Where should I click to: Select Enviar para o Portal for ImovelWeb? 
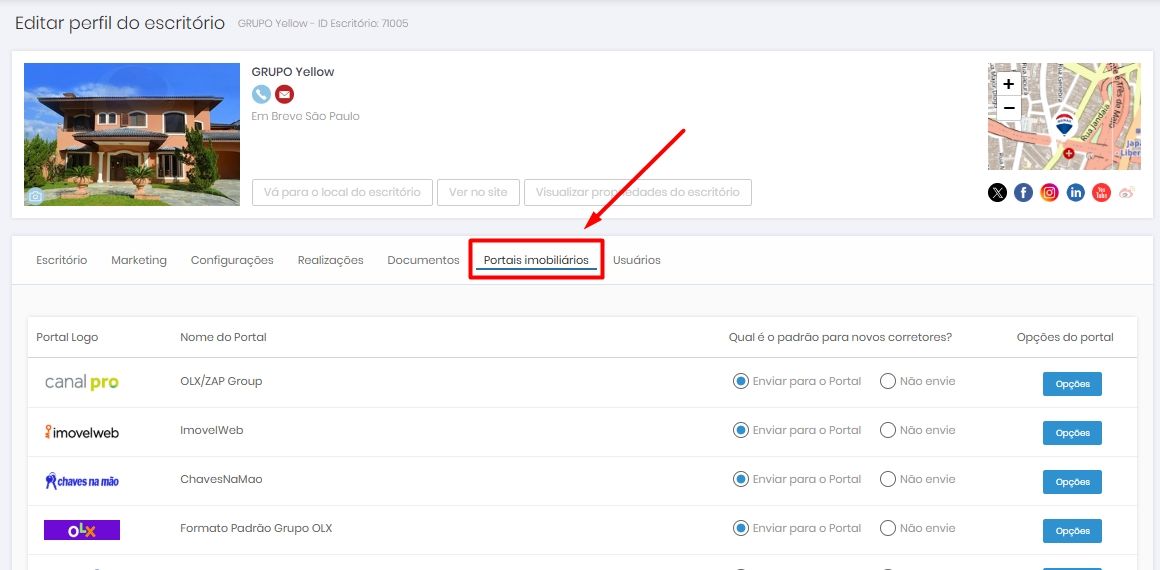pos(740,430)
